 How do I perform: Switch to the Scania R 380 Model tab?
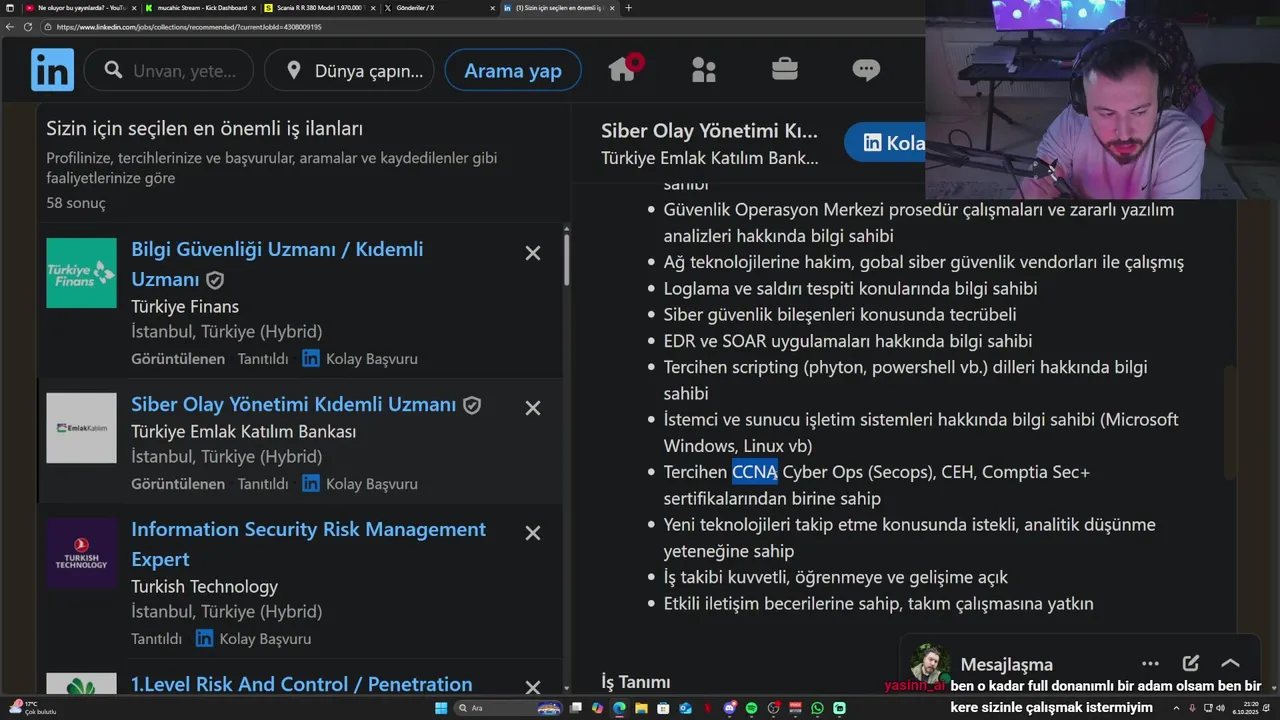click(x=318, y=8)
